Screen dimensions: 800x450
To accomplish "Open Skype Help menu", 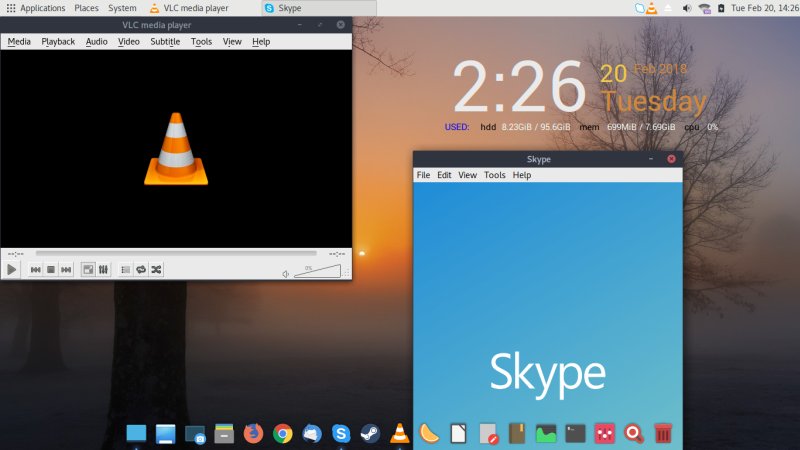I will [x=521, y=175].
